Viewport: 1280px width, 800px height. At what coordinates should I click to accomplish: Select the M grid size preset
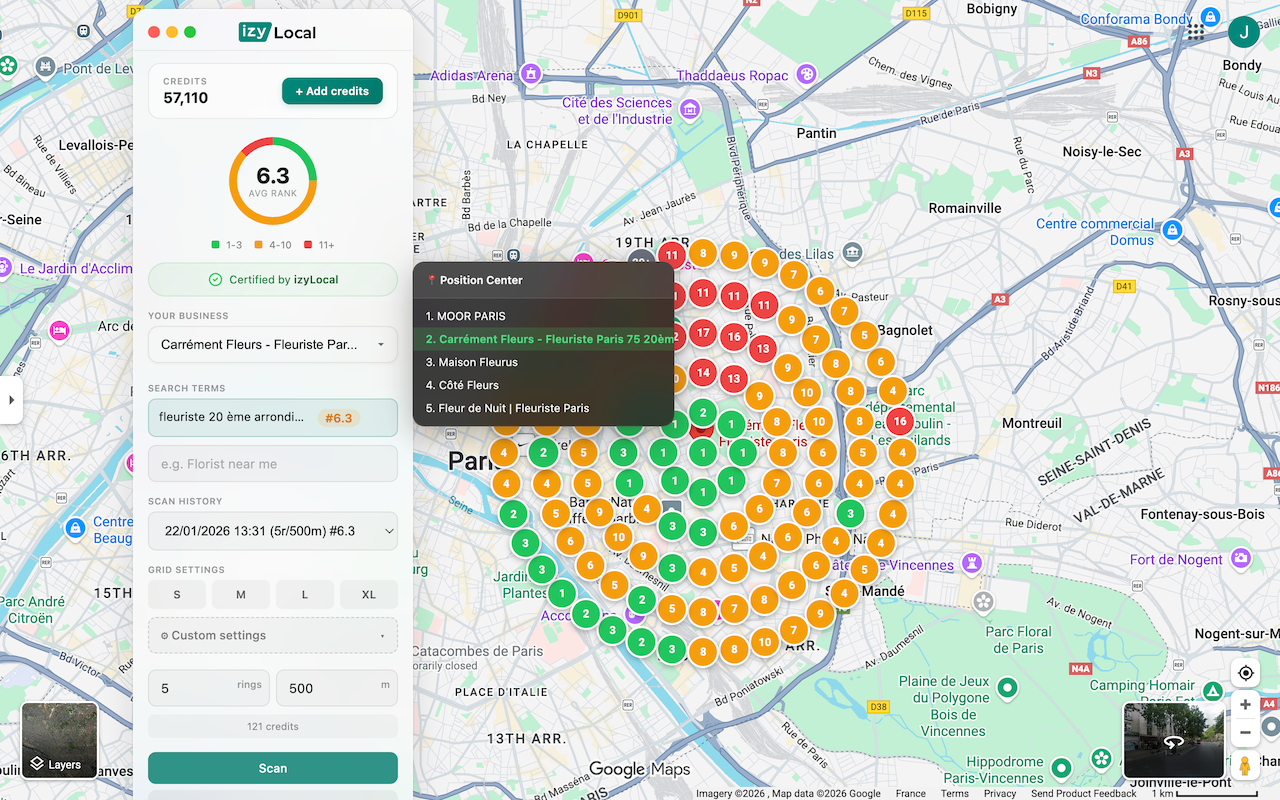(241, 595)
